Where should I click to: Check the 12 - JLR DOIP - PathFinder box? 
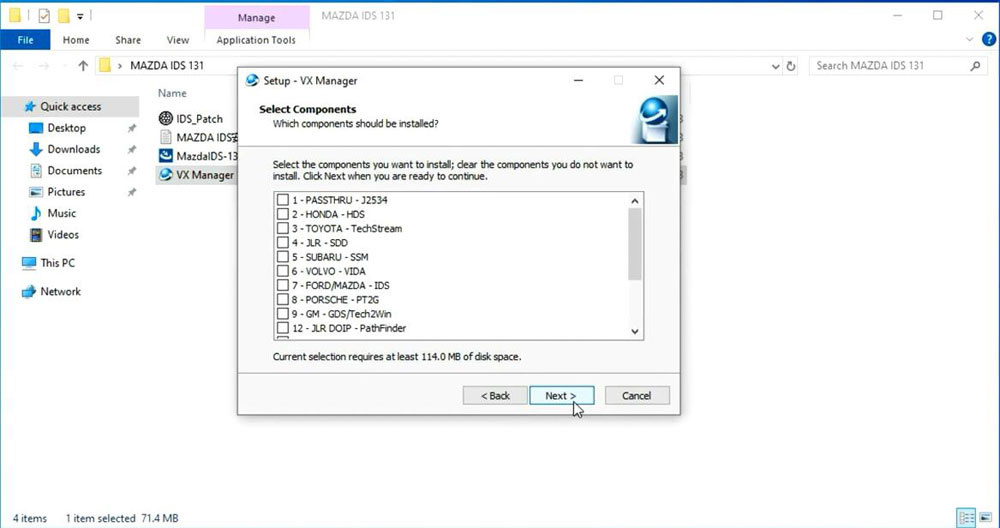[283, 328]
